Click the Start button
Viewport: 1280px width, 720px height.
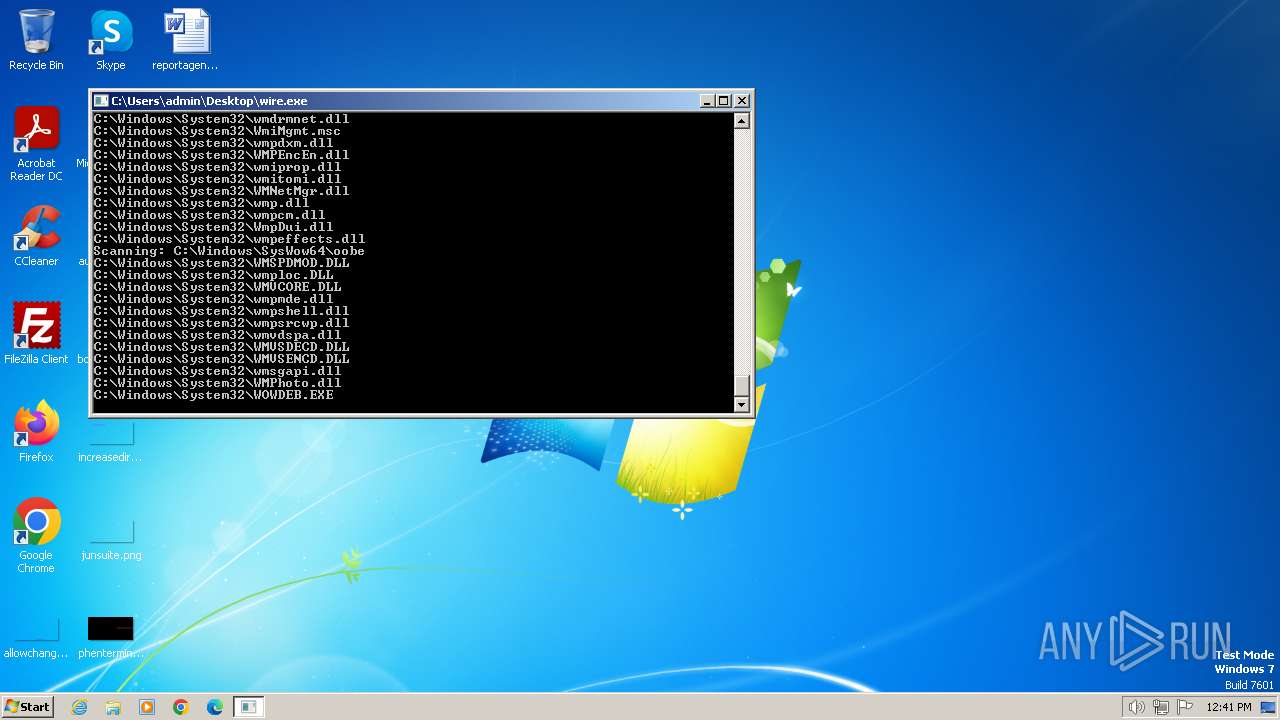tap(27, 706)
